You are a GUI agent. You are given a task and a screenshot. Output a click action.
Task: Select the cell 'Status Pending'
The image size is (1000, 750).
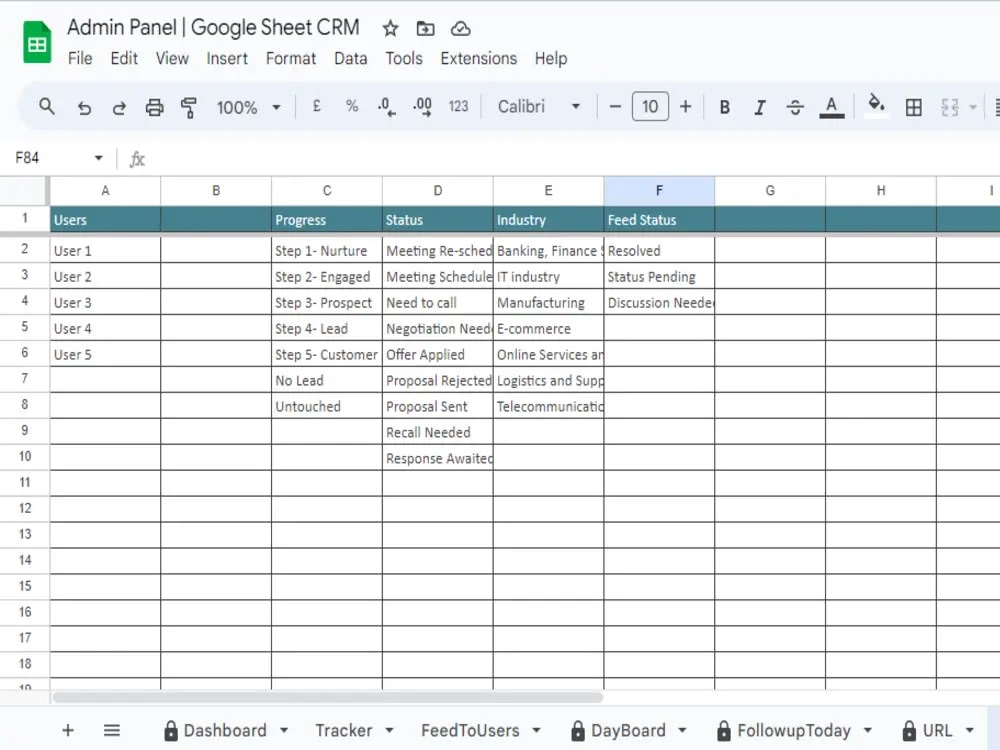click(x=659, y=277)
